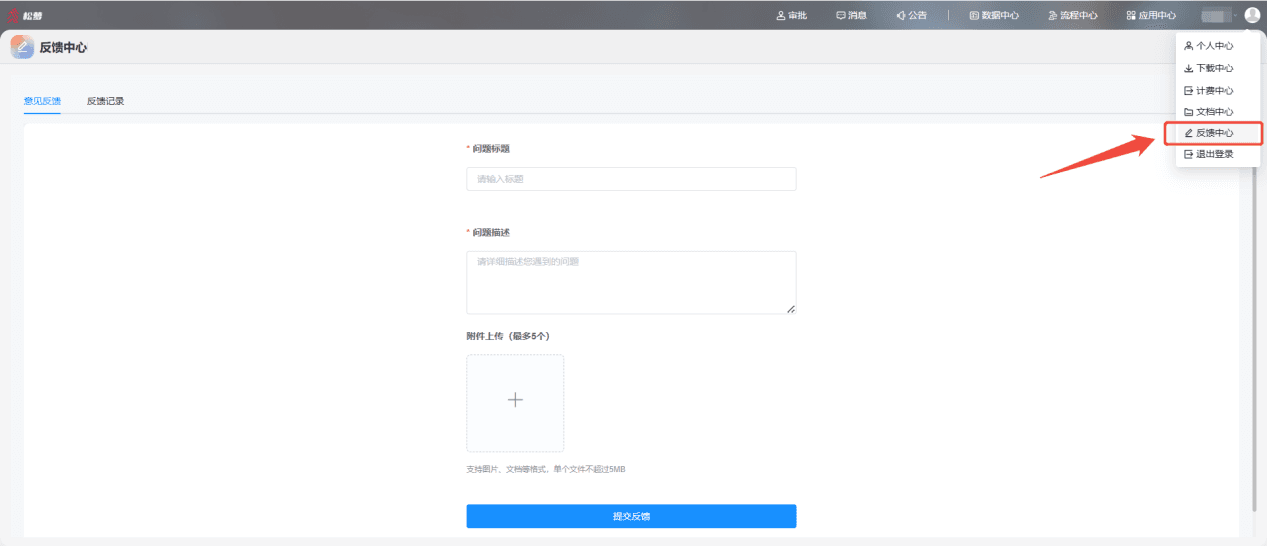Click the user avatar icon
This screenshot has height=546, width=1267.
click(1252, 15)
